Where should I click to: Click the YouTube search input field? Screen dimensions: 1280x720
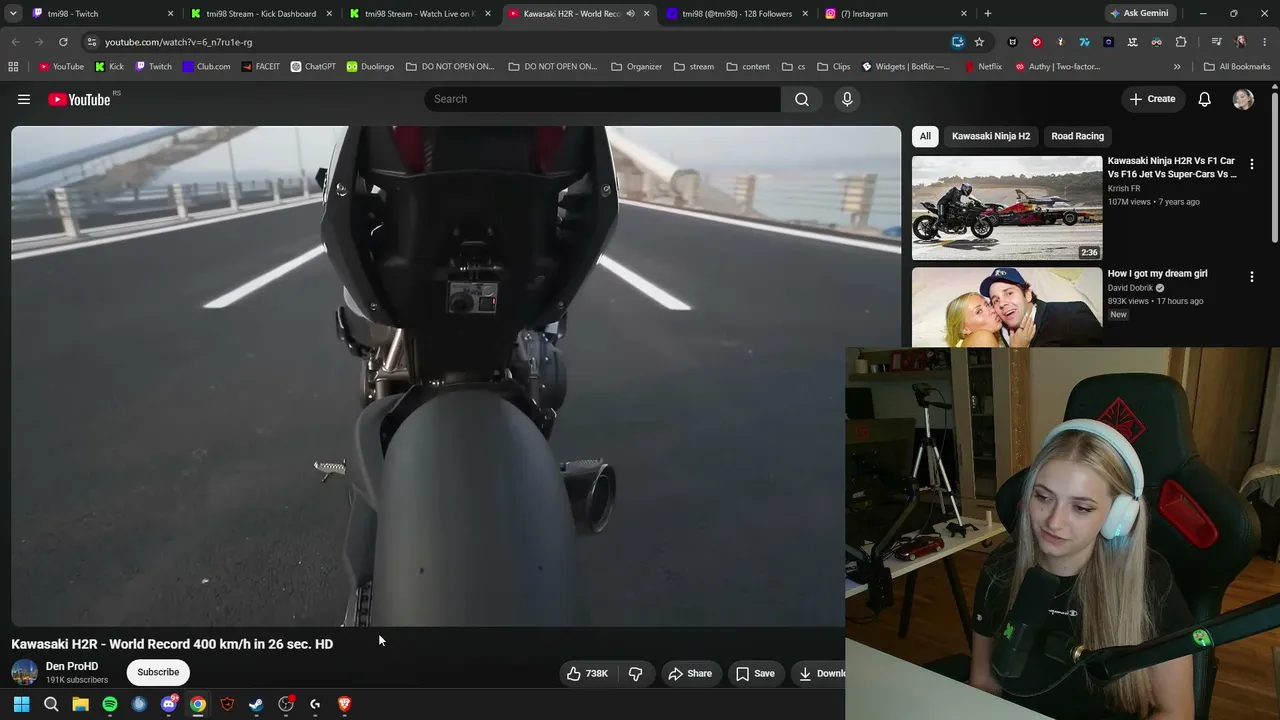(602, 99)
